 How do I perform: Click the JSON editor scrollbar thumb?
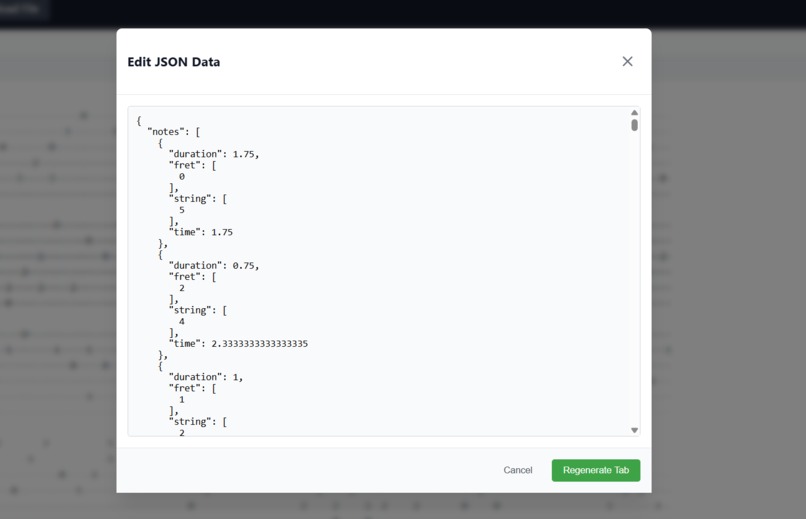click(x=634, y=125)
